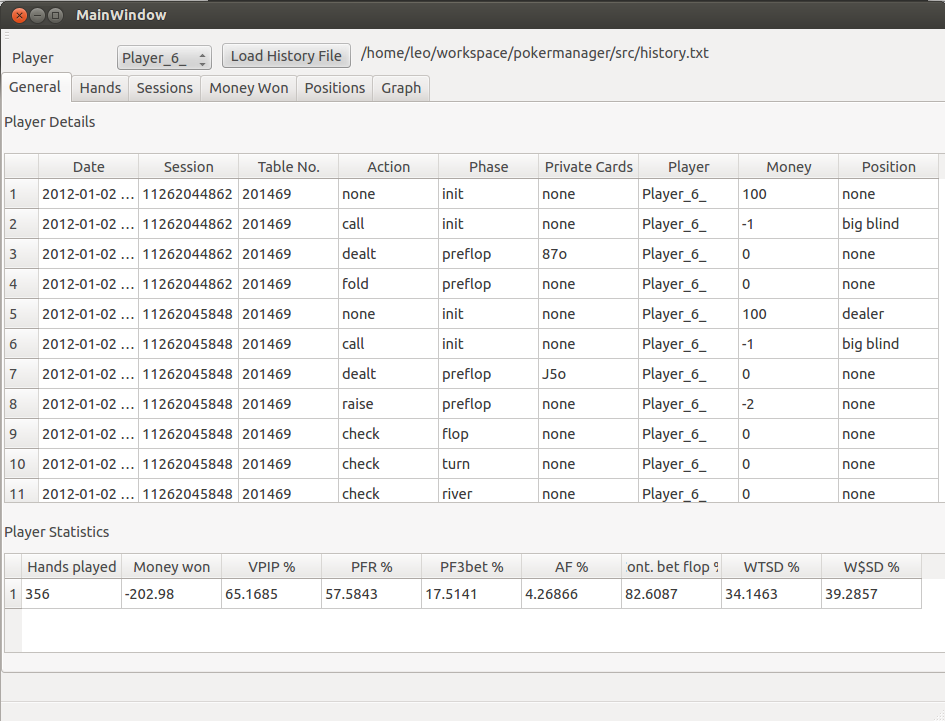Screen dimensions: 945x721
Task: Click the Player column header in details table
Action: 689,166
